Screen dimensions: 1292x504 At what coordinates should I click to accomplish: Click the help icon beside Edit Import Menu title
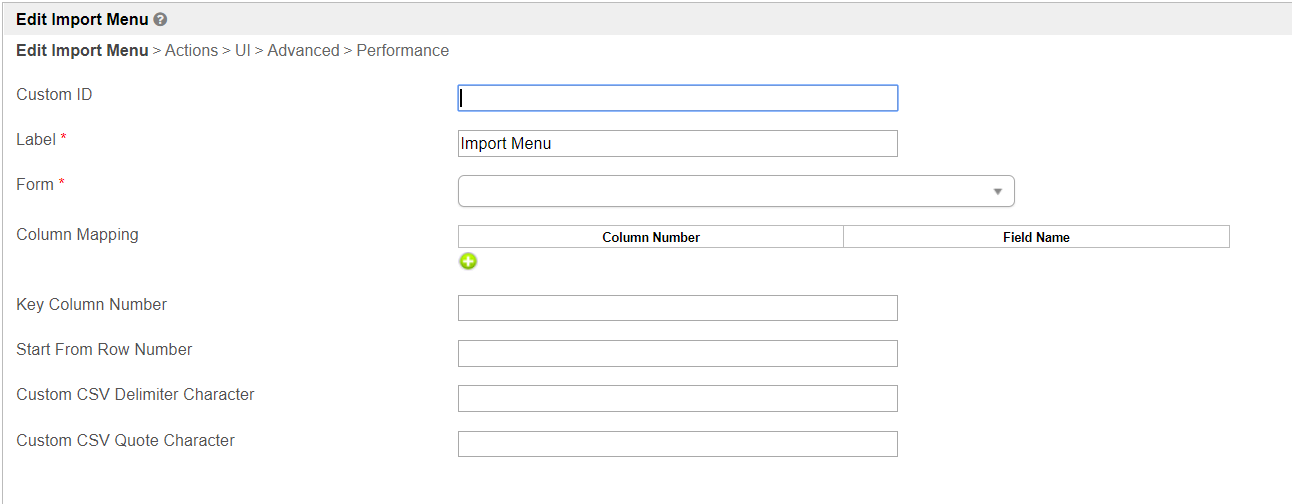tap(161, 19)
